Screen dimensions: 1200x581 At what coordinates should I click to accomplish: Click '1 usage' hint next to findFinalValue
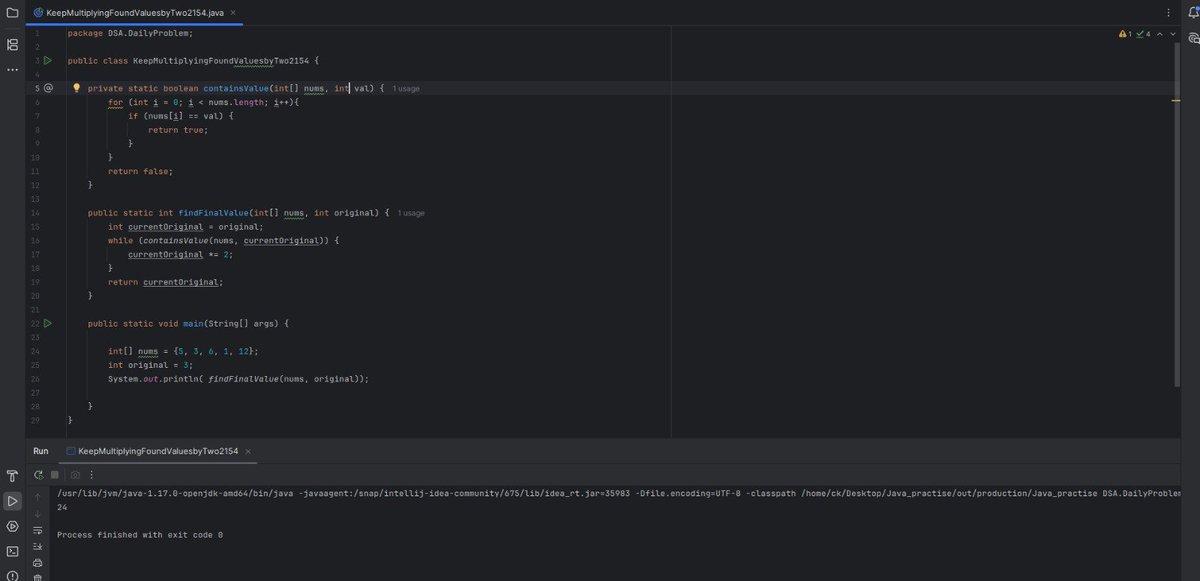point(411,213)
